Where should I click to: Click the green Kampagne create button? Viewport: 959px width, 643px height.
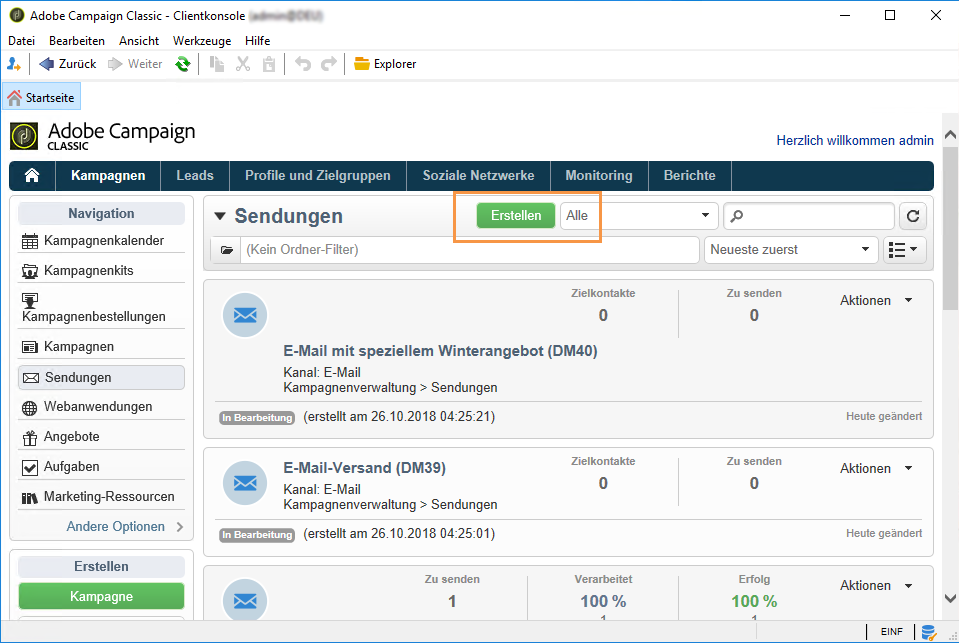click(x=102, y=597)
